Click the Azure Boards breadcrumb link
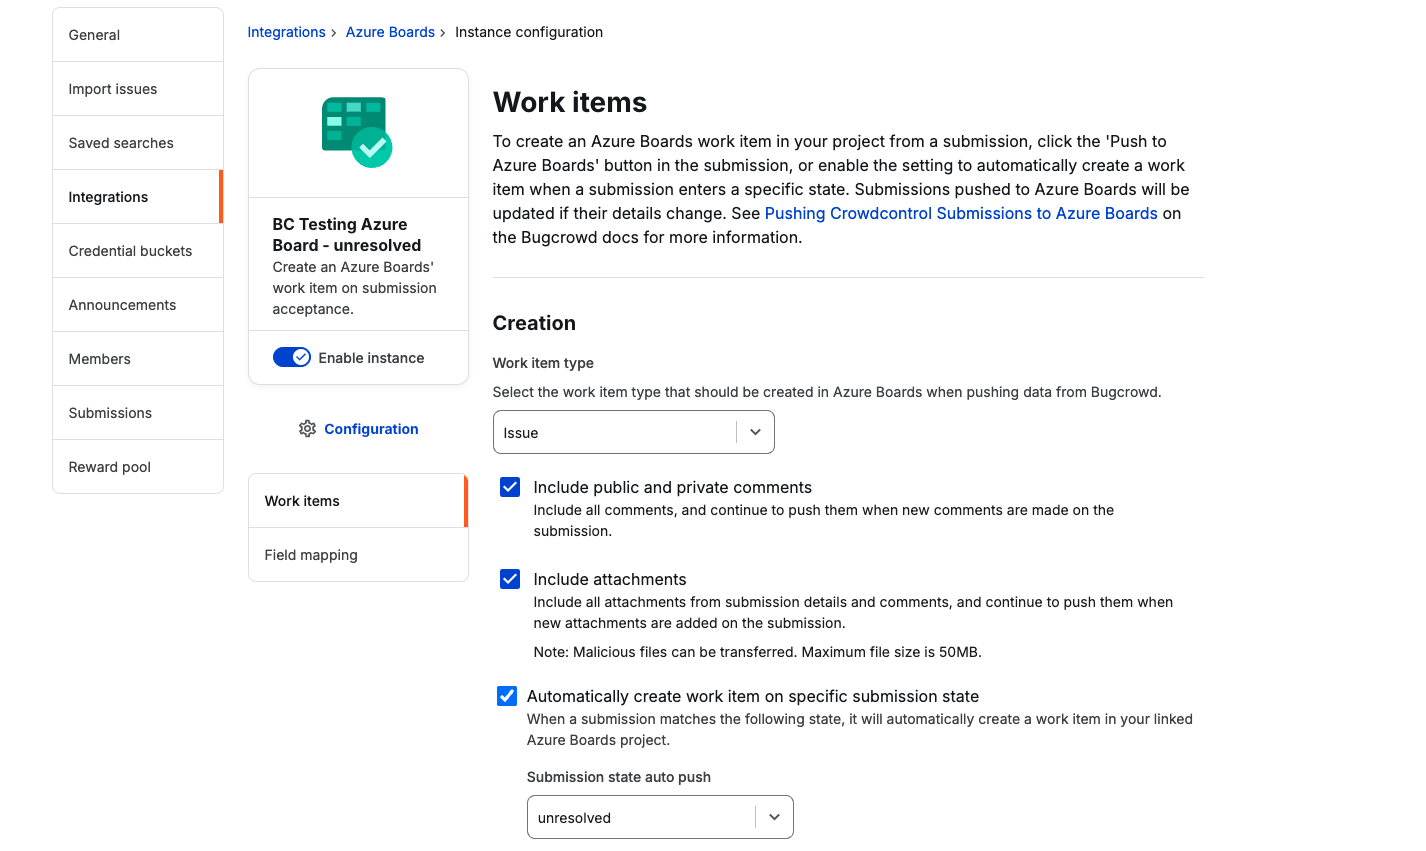This screenshot has height=851, width=1426. pyautogui.click(x=390, y=32)
